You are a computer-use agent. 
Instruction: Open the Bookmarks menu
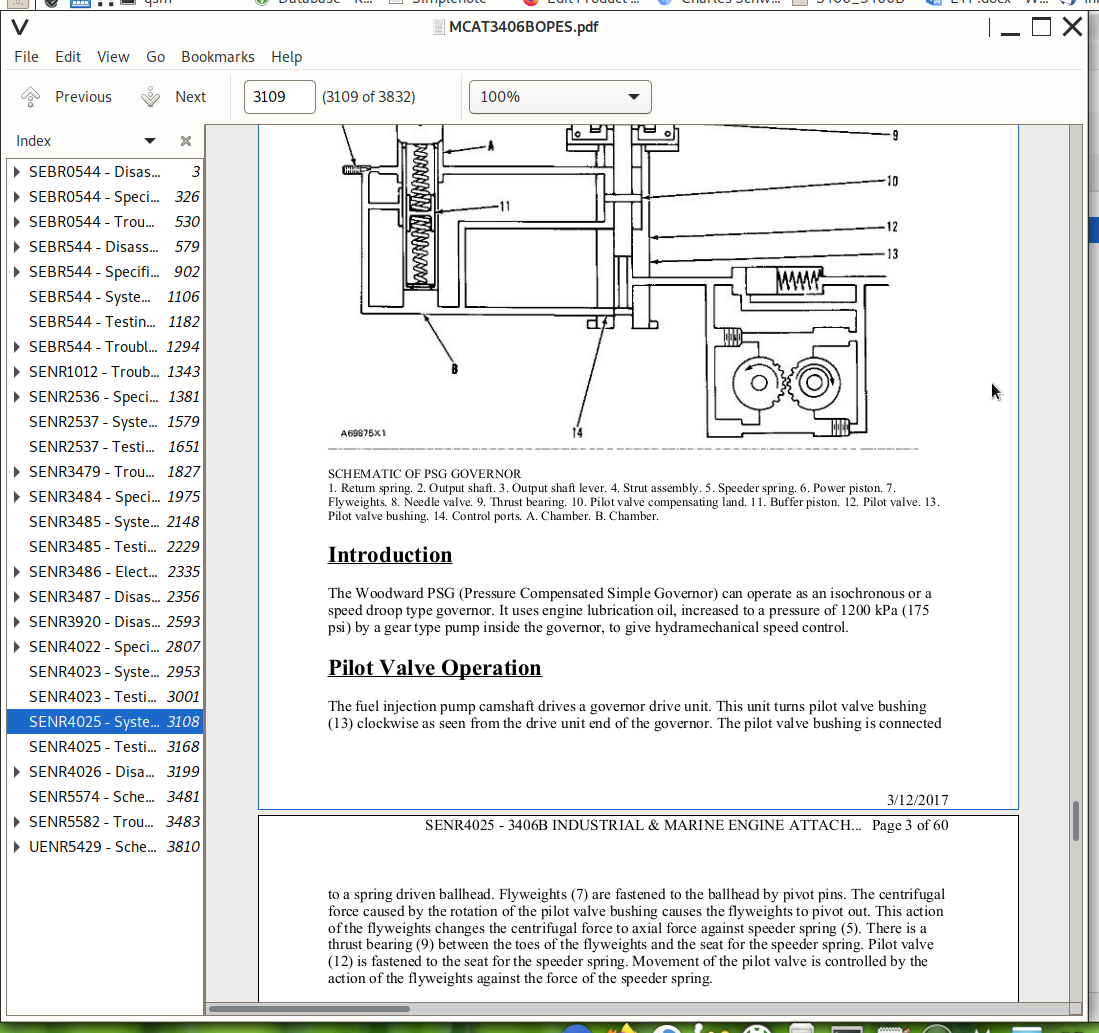(x=217, y=57)
